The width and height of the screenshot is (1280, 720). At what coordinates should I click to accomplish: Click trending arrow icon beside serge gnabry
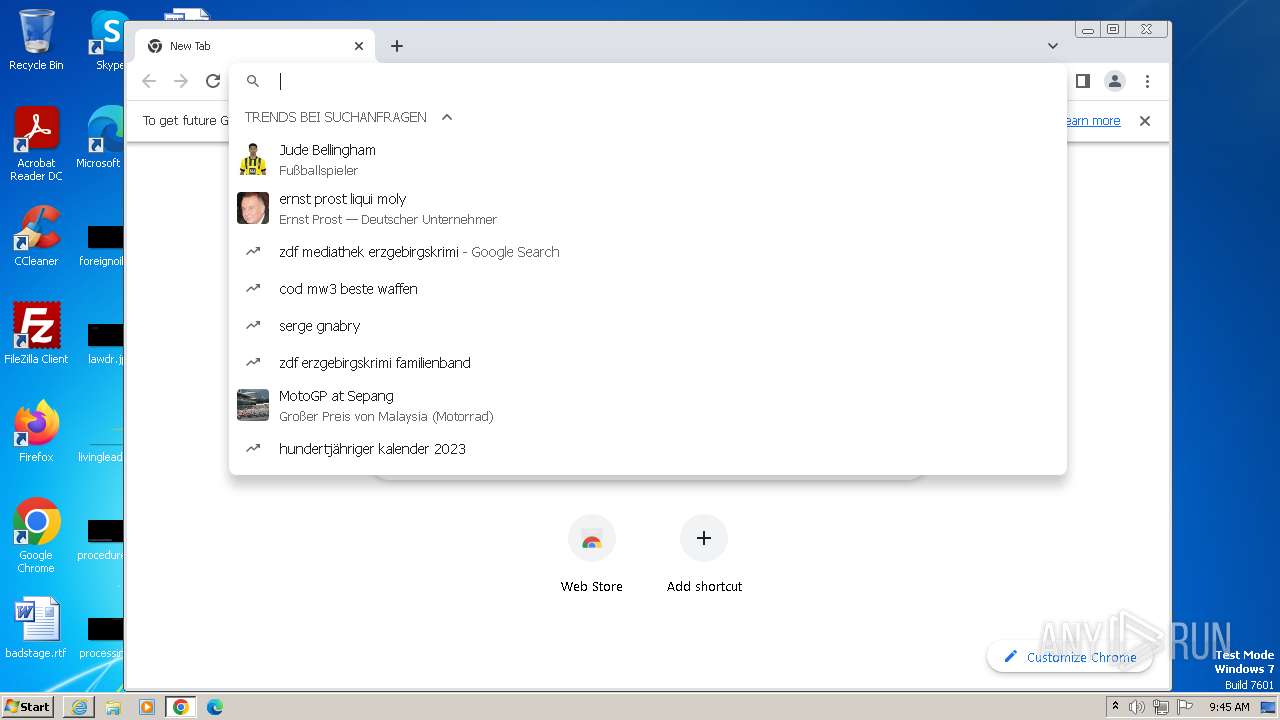tap(253, 326)
